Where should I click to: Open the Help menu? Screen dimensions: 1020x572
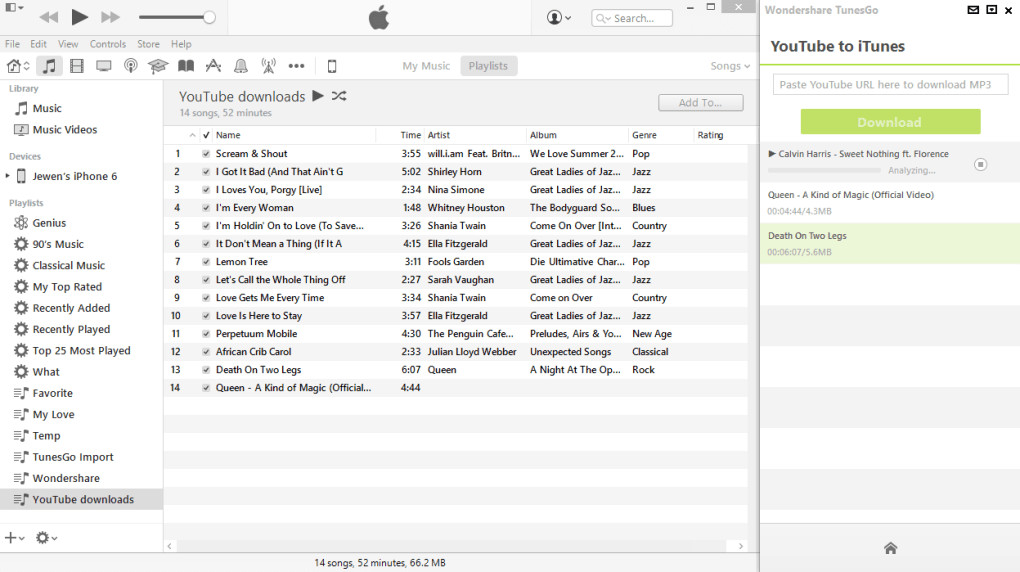tap(181, 44)
